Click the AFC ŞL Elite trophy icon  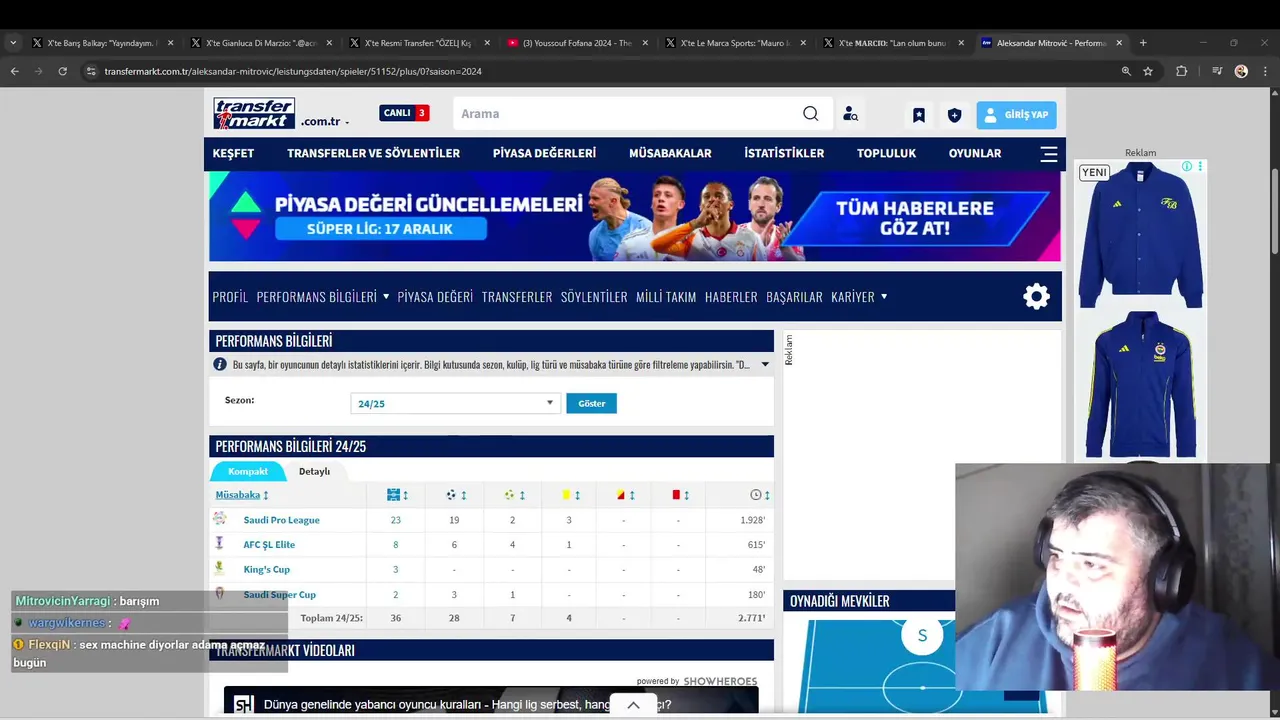[x=220, y=543]
